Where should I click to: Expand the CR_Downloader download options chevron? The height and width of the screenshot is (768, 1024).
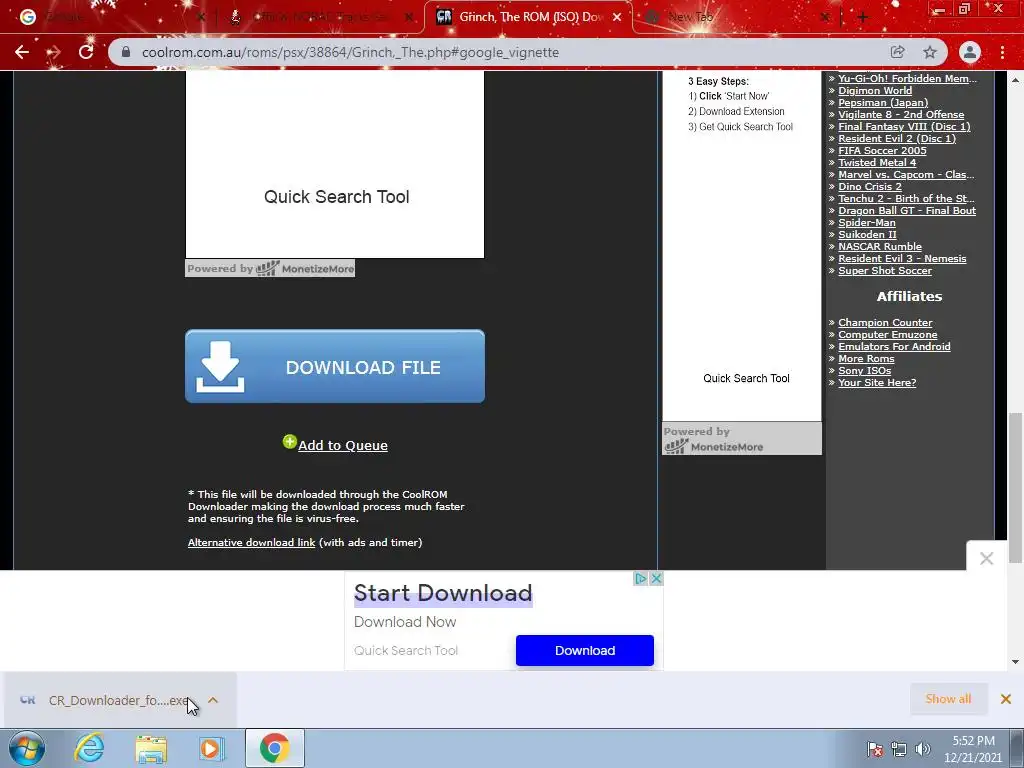(213, 700)
